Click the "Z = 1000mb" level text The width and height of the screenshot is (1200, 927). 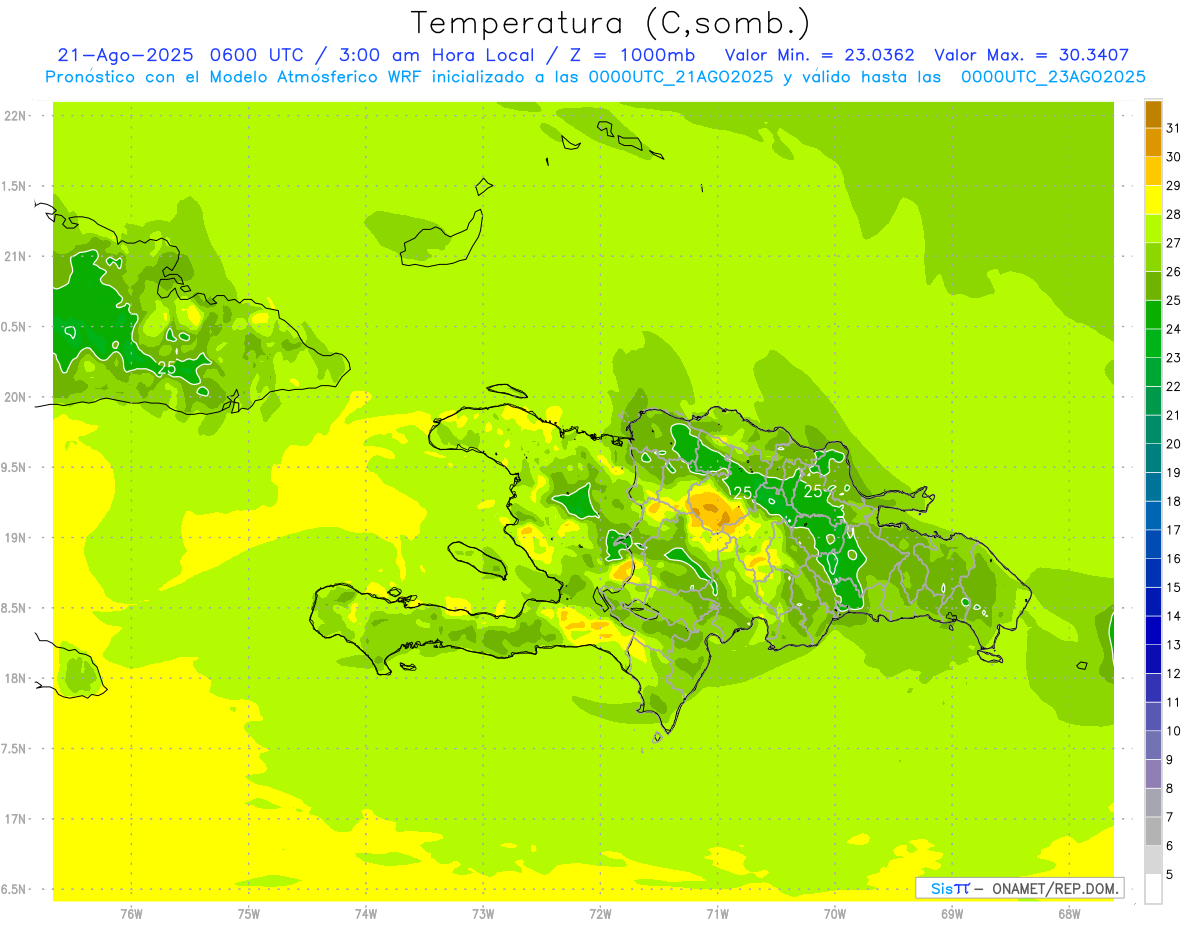[x=633, y=55]
